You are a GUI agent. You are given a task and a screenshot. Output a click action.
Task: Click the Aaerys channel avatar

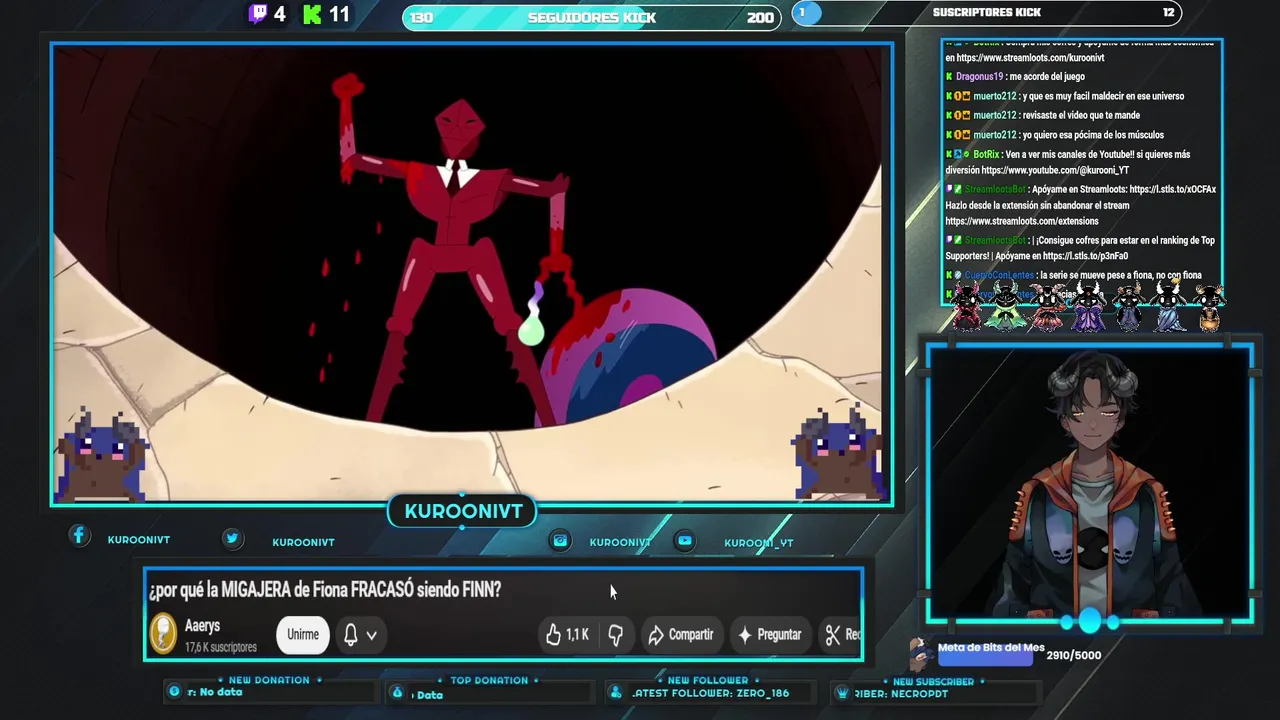click(163, 634)
